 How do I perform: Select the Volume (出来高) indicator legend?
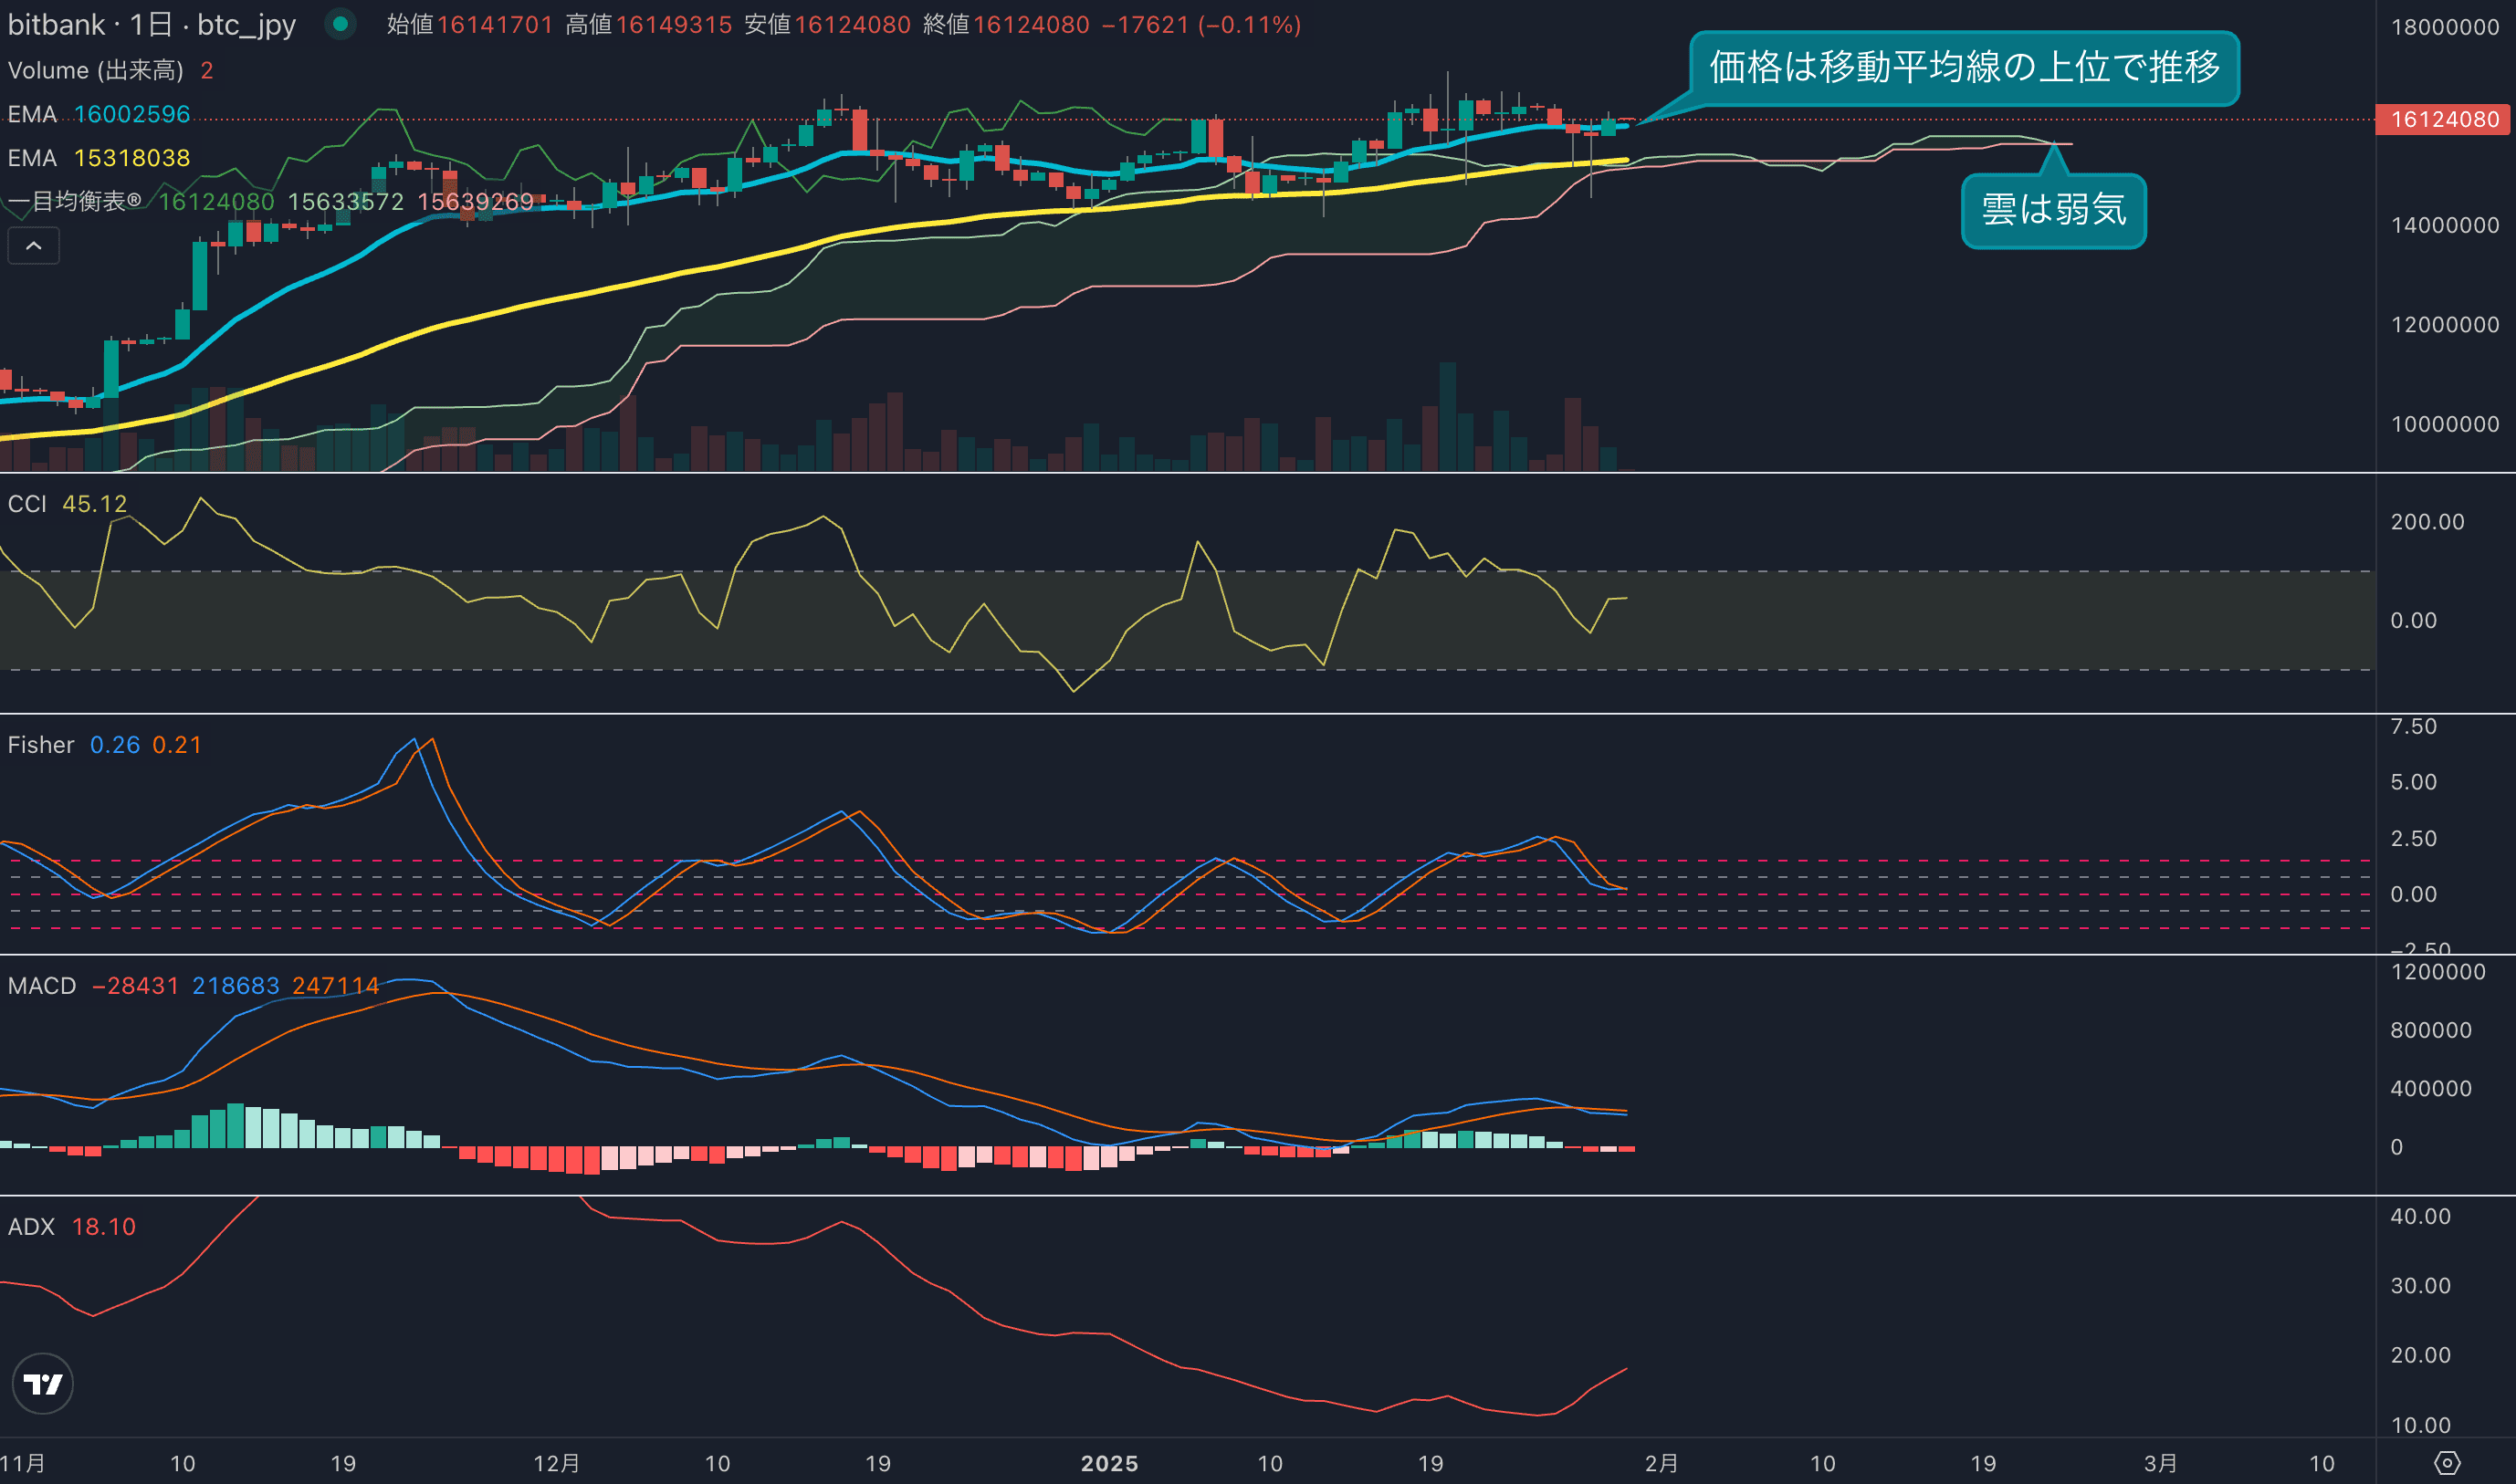96,70
